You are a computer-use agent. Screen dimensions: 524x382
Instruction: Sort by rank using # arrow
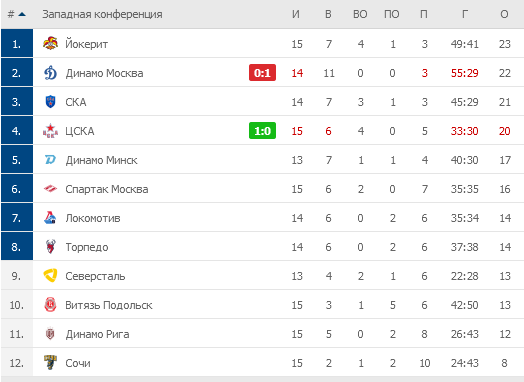pos(17,14)
